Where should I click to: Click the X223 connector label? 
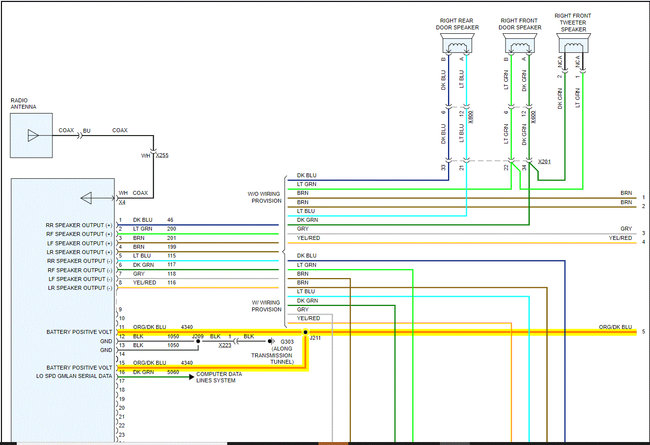(225, 345)
